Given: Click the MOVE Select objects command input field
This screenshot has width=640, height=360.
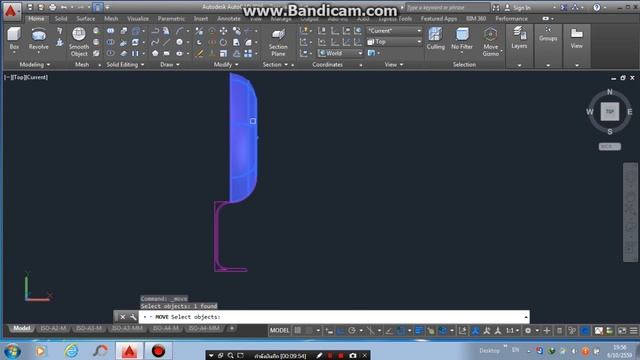Looking at the screenshot, I should (334, 317).
